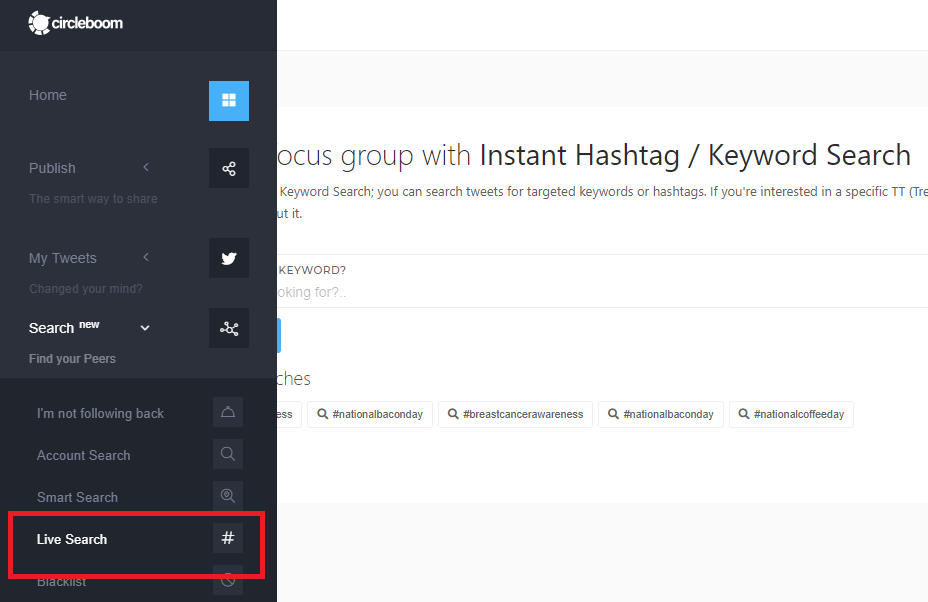The width and height of the screenshot is (928, 602).
Task: Search #nationalcoffeeday tag
Action: [791, 414]
